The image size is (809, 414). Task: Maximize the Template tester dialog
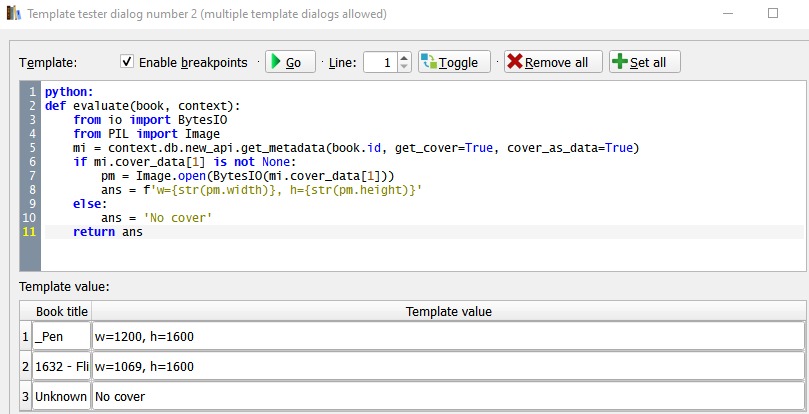coord(772,14)
